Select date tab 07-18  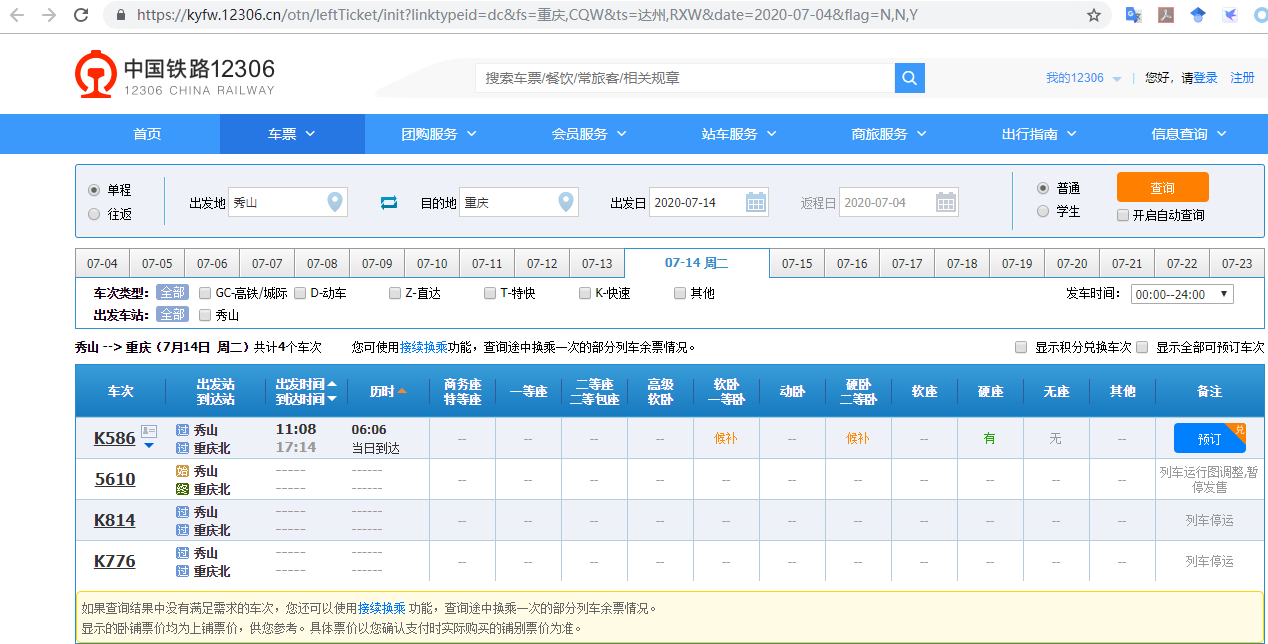coord(962,264)
